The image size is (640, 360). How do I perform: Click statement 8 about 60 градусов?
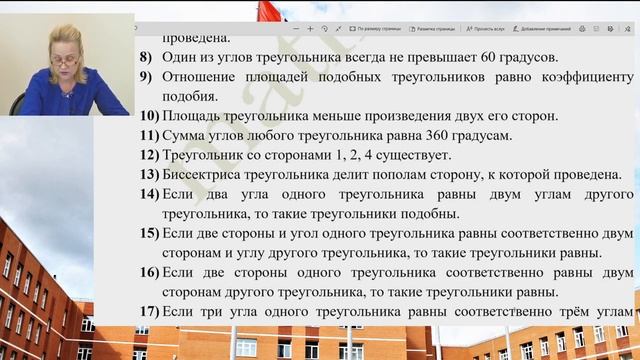[x=349, y=57]
